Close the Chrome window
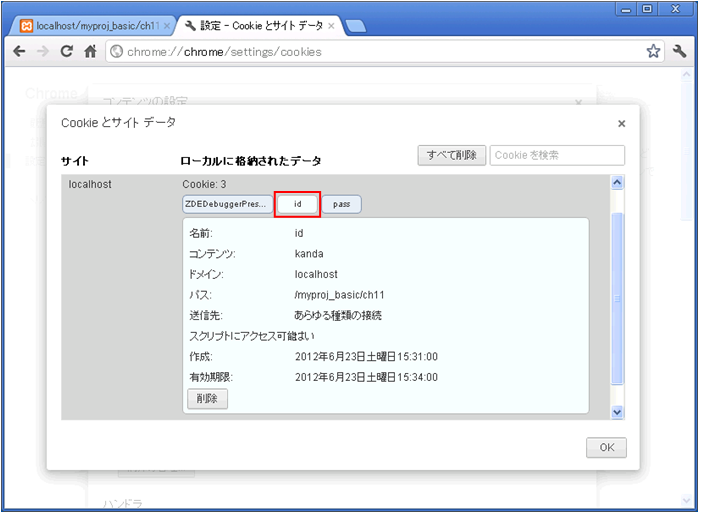The width and height of the screenshot is (701, 516). pyautogui.click(x=675, y=9)
